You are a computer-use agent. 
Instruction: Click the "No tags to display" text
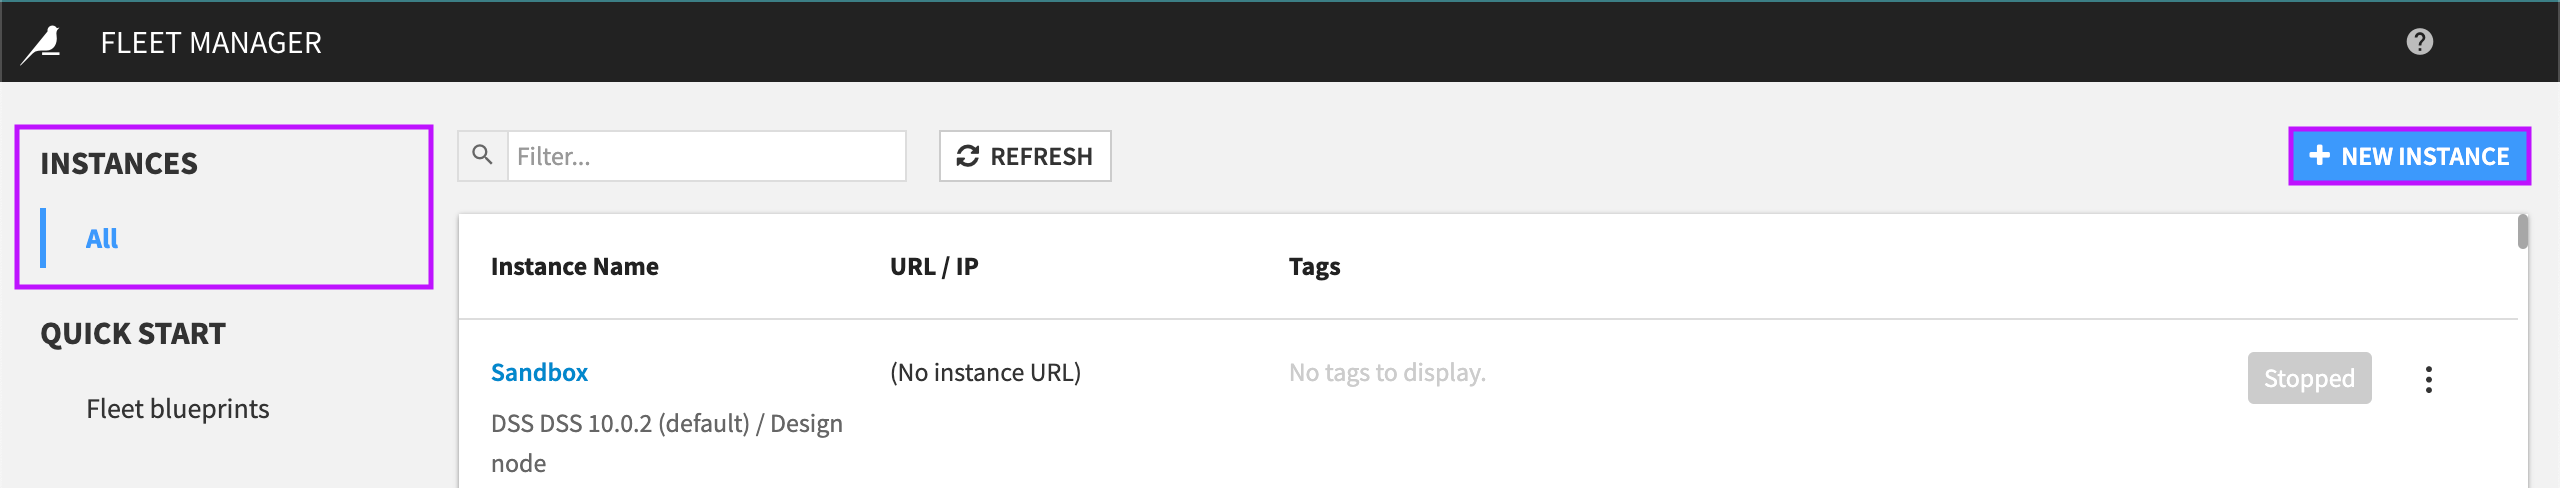[x=1387, y=372]
